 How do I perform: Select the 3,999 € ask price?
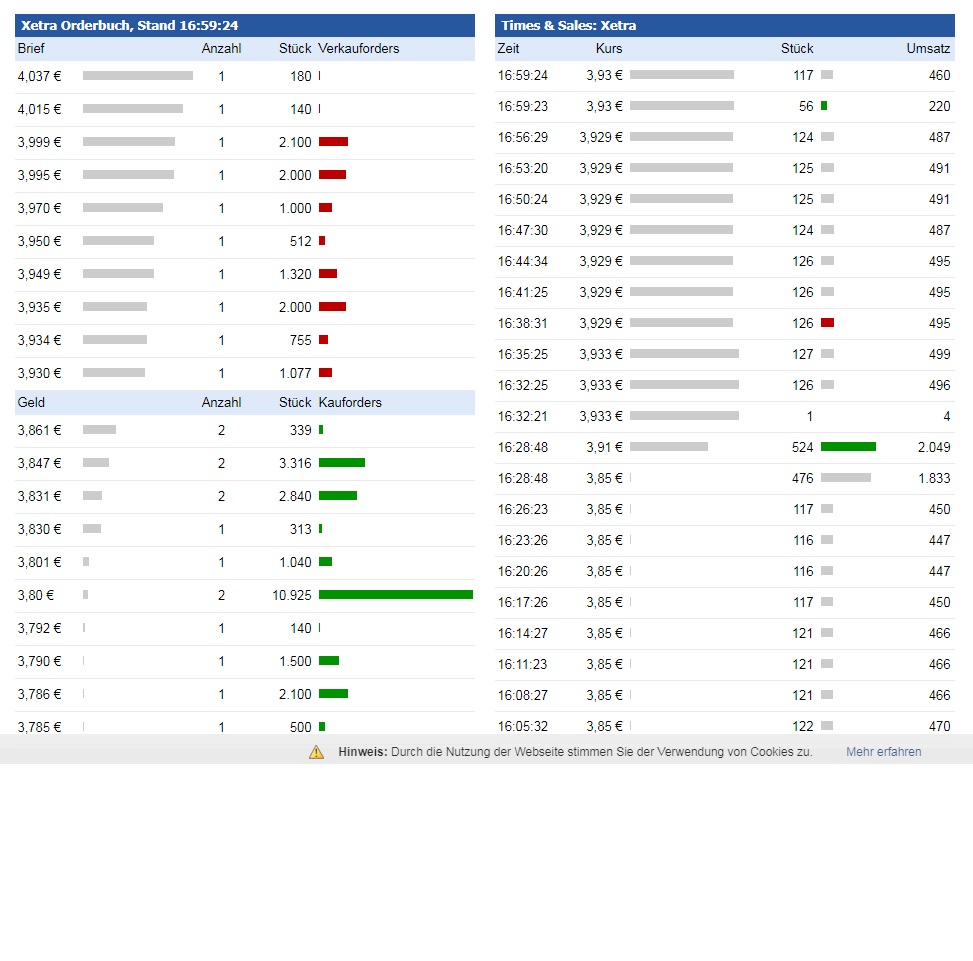coord(40,142)
